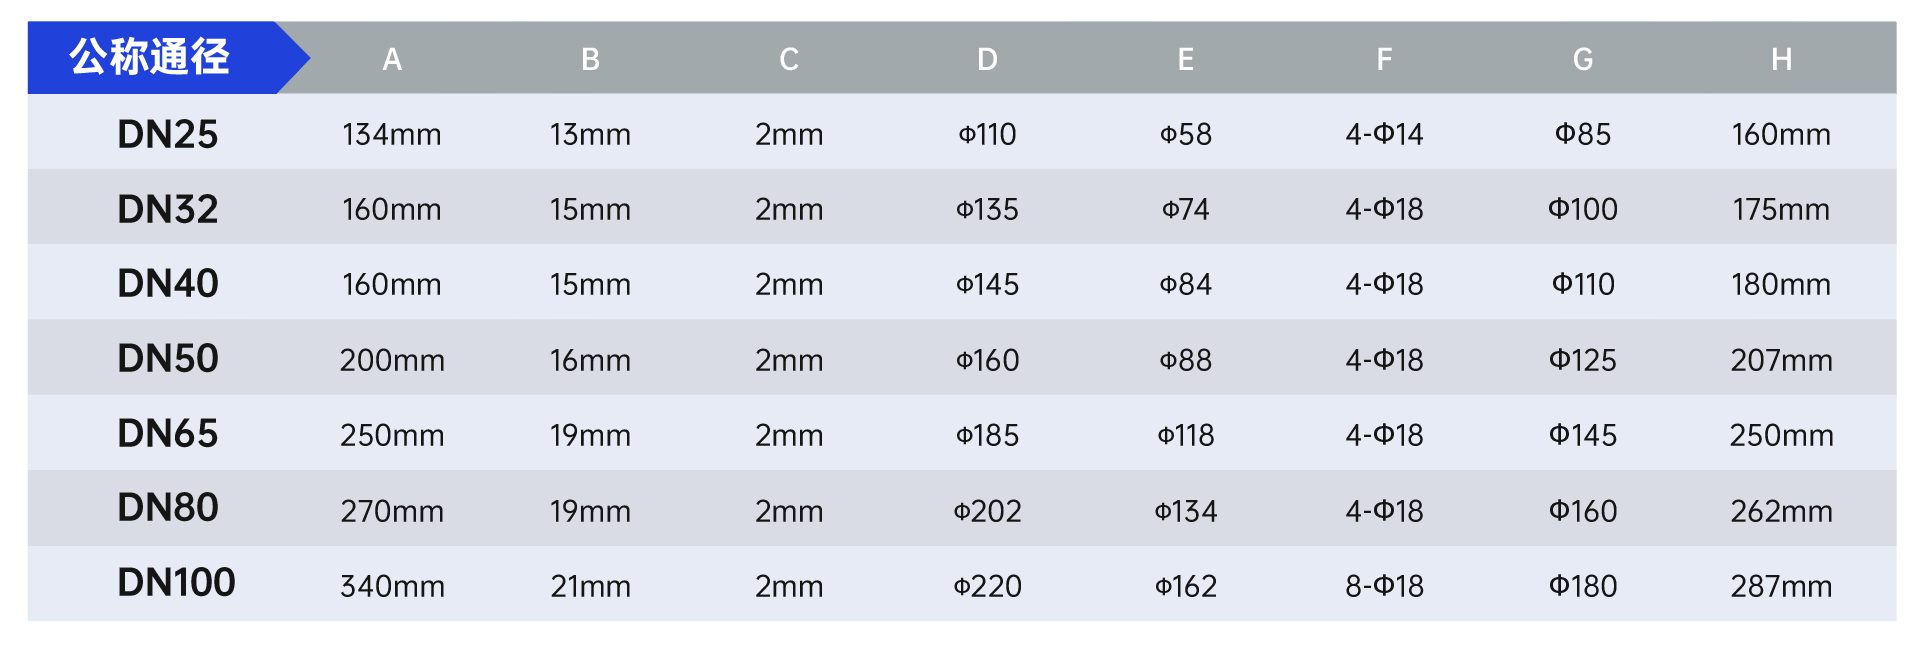Select the Φ160 cell in DN80 row
The image size is (1919, 648).
coord(1582,511)
